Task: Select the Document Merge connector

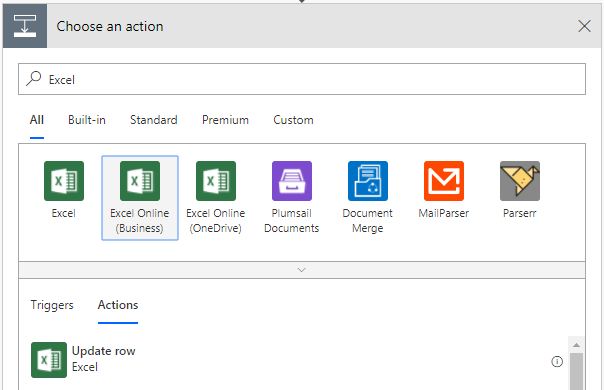Action: pyautogui.click(x=367, y=198)
